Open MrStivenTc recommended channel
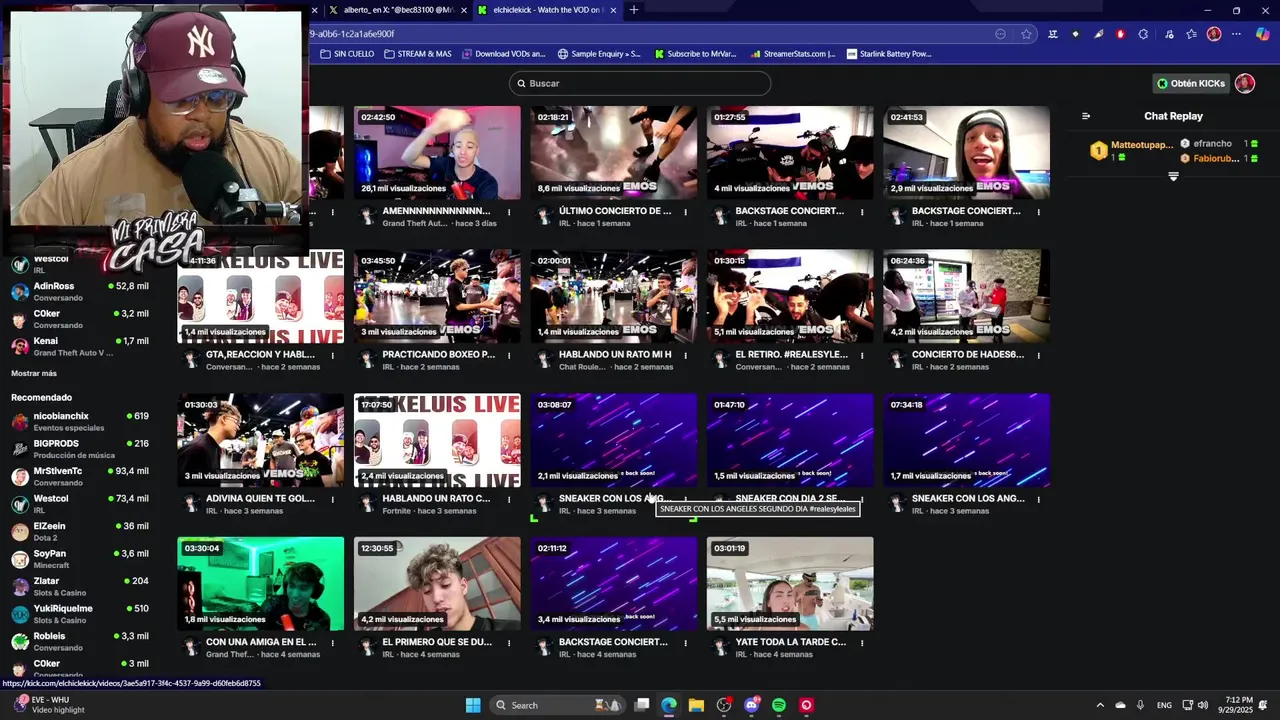 pyautogui.click(x=80, y=476)
